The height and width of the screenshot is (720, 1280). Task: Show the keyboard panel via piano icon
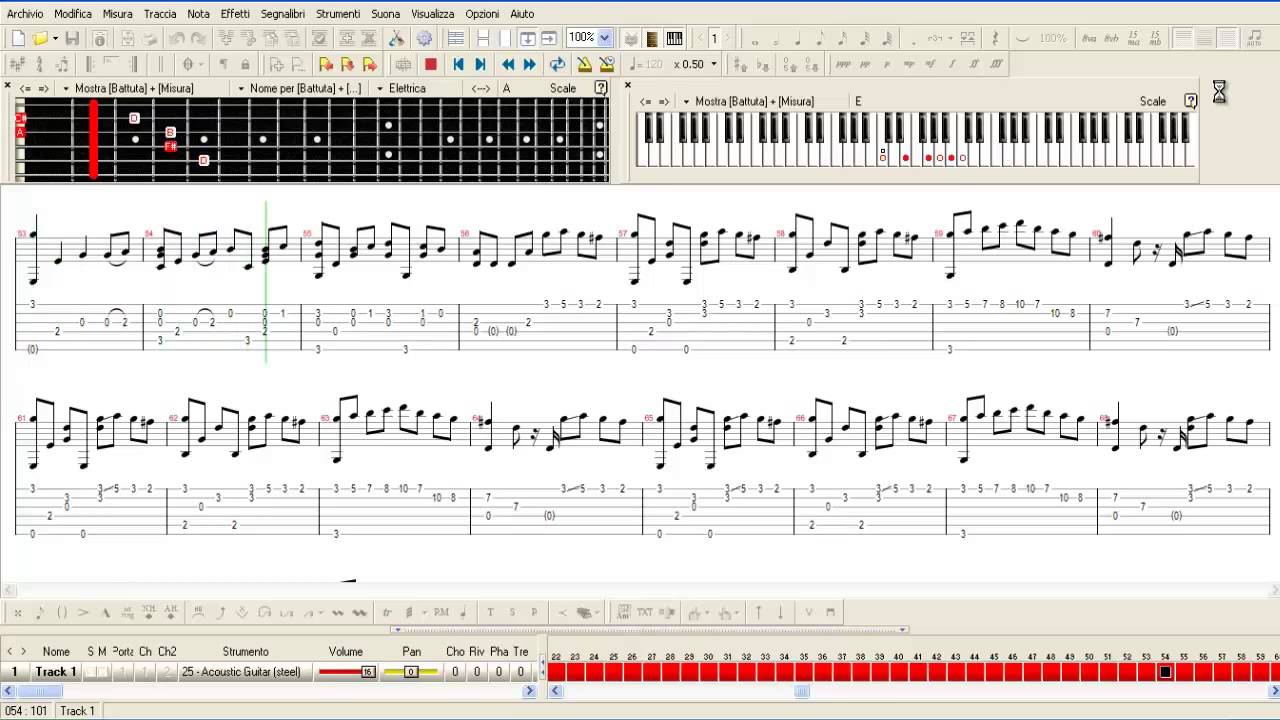point(675,39)
